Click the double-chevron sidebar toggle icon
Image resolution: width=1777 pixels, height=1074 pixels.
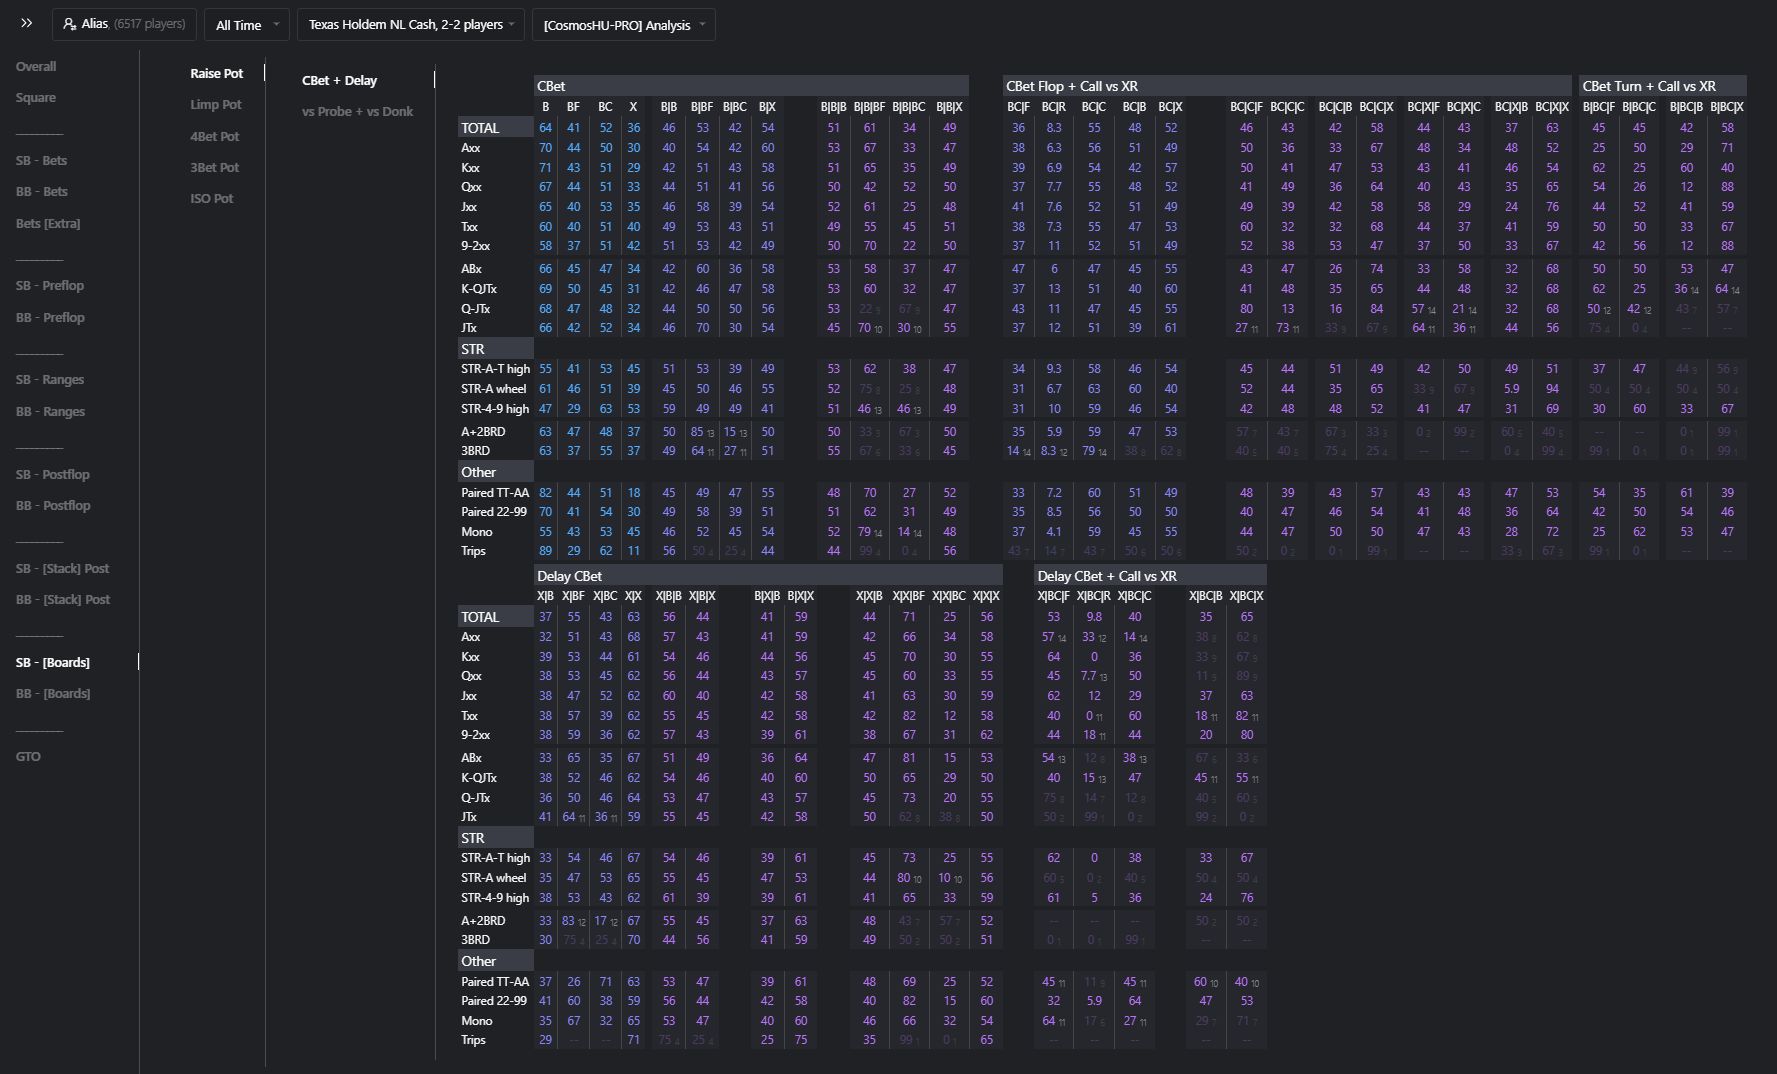tap(26, 24)
